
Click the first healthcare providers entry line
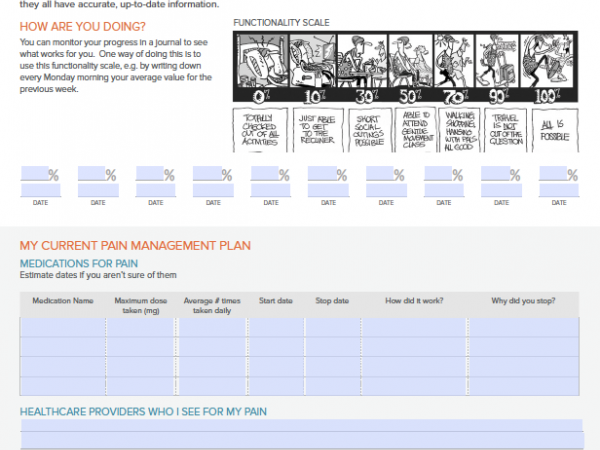[302, 425]
